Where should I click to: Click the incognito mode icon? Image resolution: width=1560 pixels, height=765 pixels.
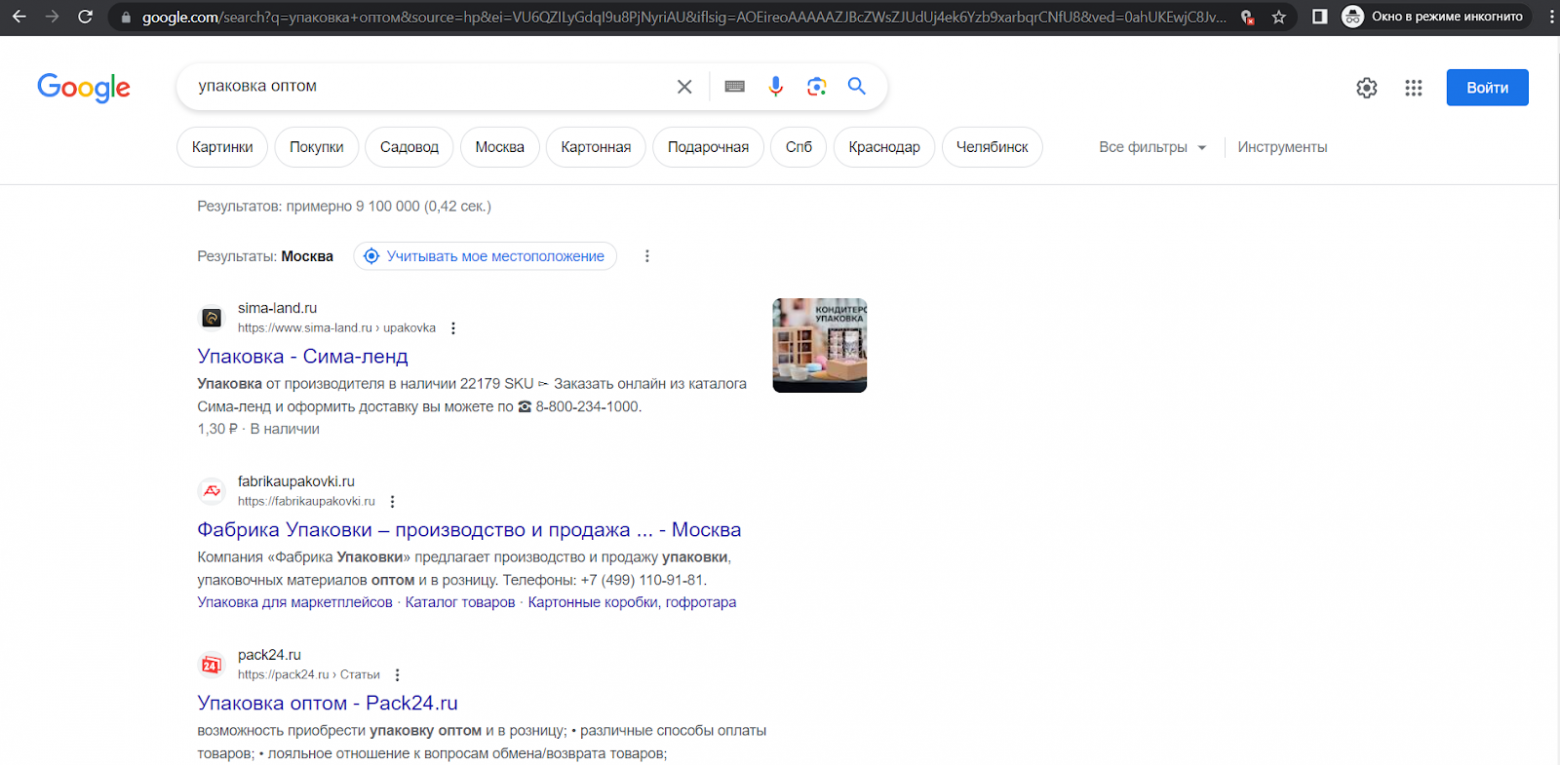1352,16
